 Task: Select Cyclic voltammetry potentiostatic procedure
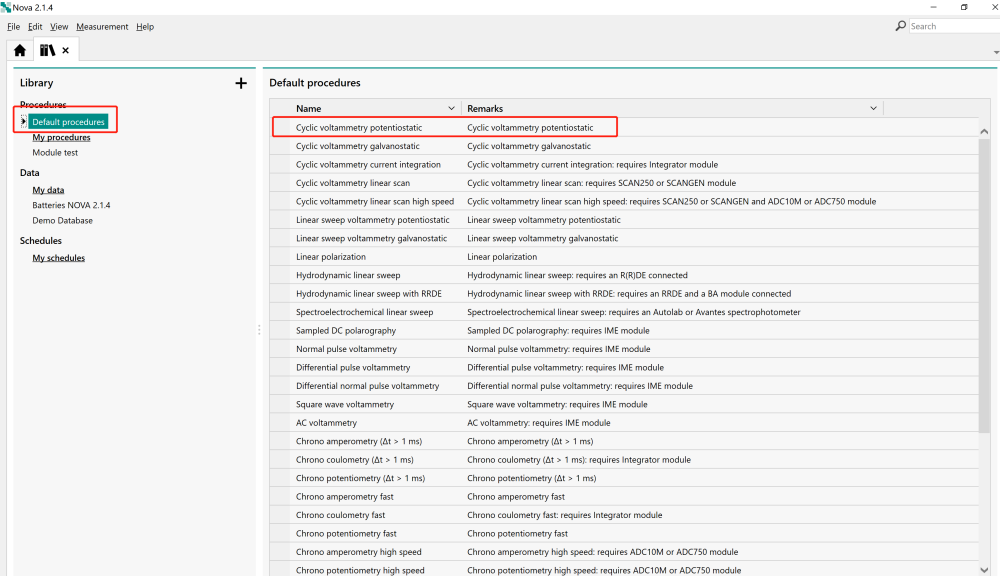point(359,128)
